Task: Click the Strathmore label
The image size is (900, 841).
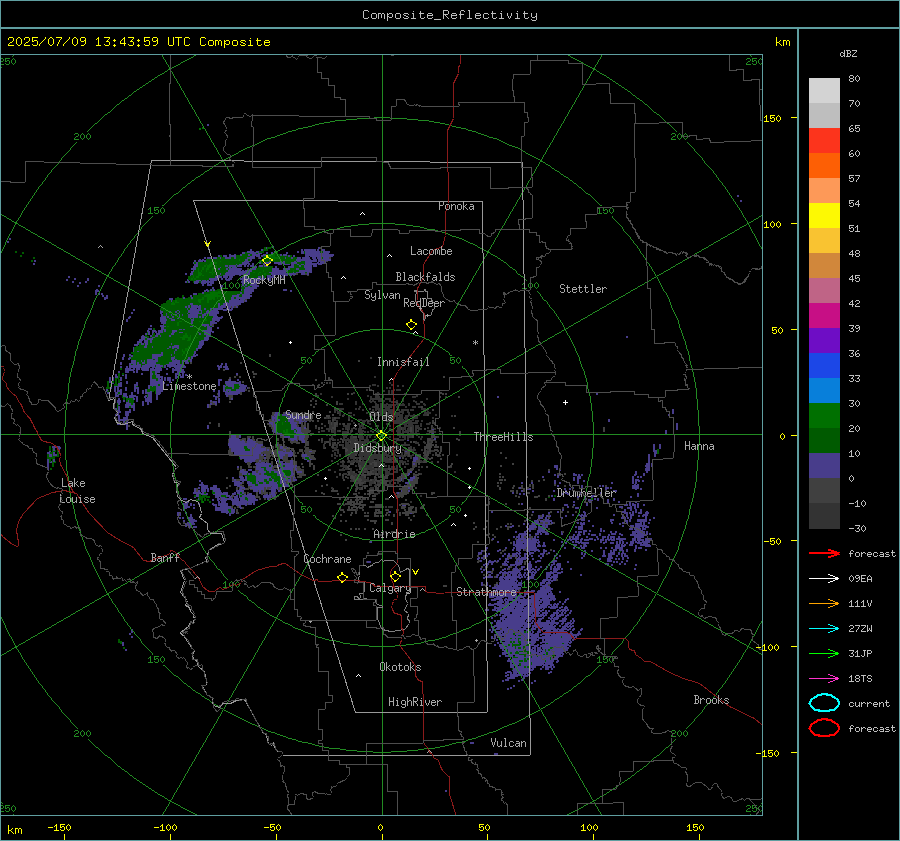Action: click(487, 592)
